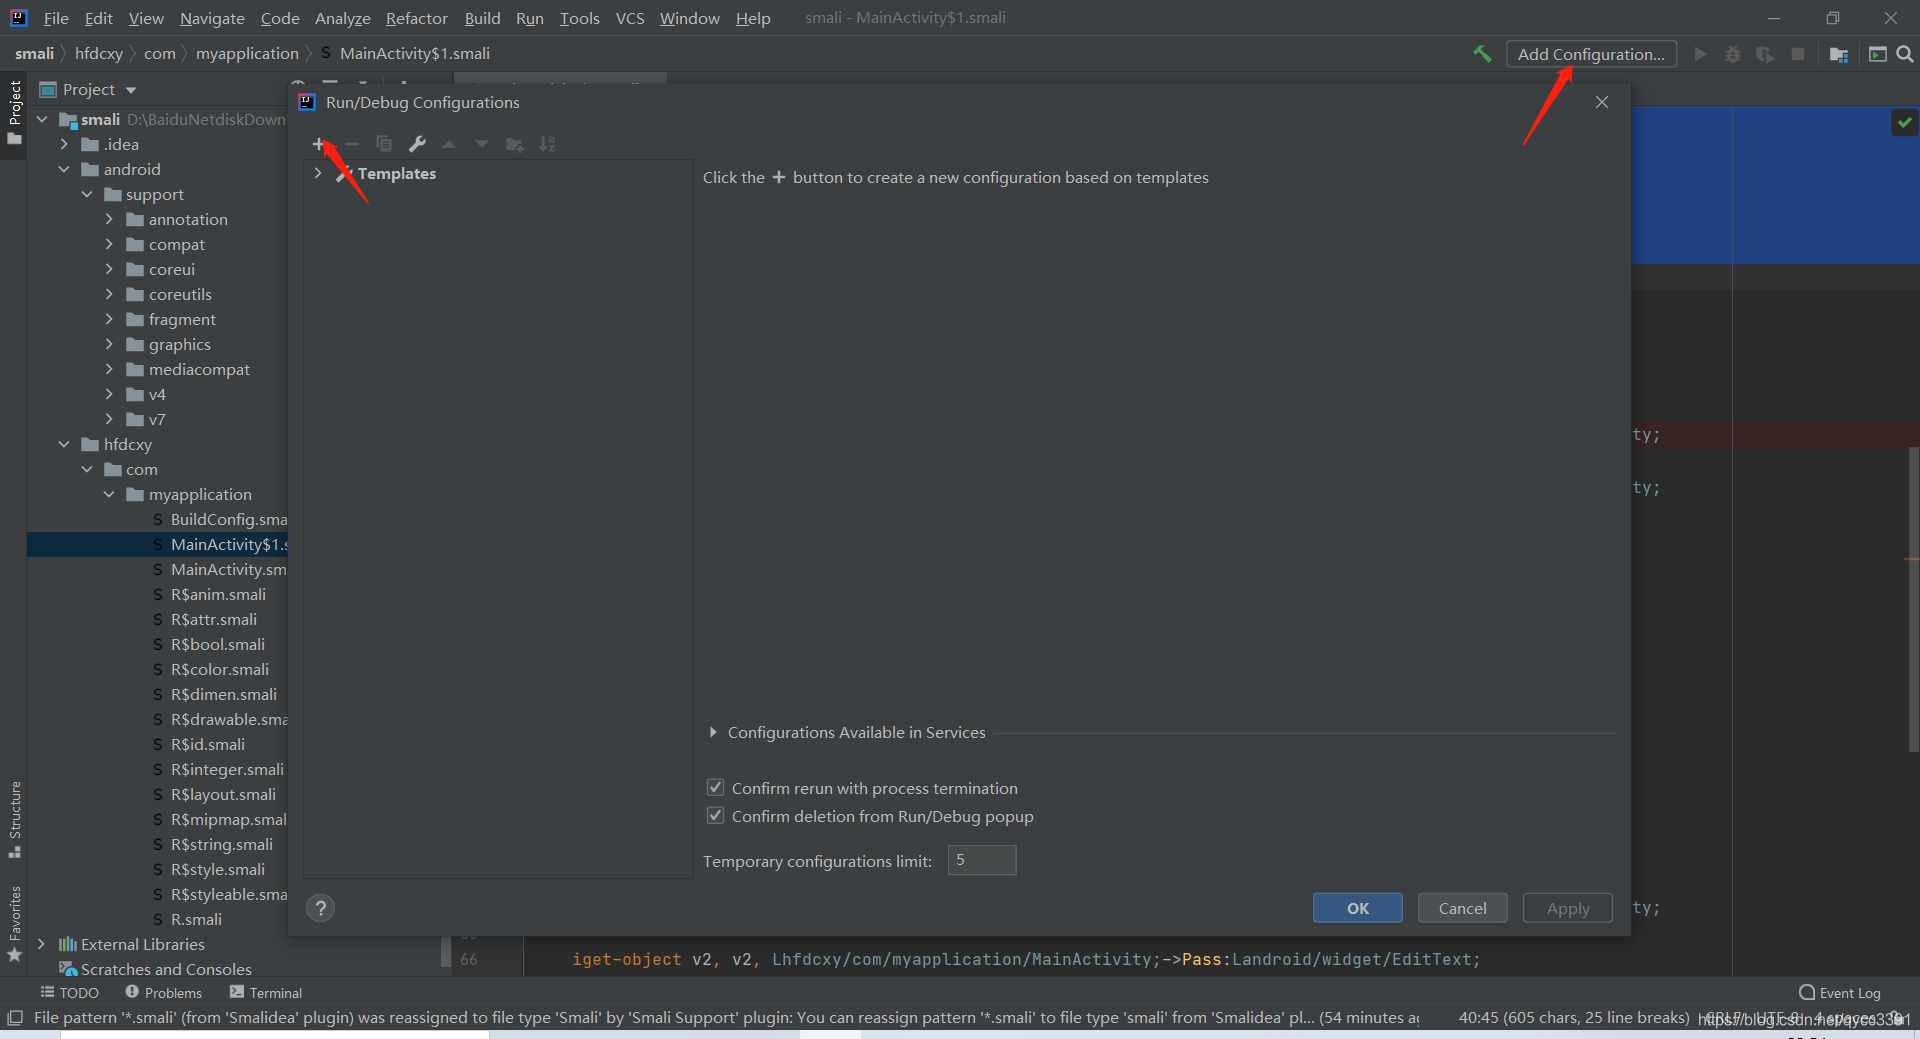Image resolution: width=1920 pixels, height=1039 pixels.
Task: Click Add Configuration... button
Action: coord(1590,54)
